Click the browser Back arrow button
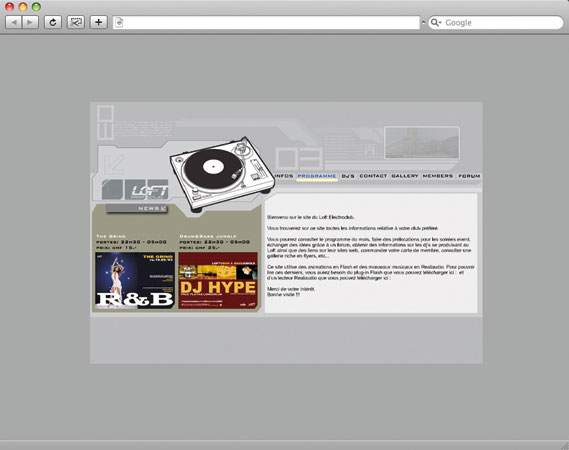The width and height of the screenshot is (569, 450). click(14, 22)
